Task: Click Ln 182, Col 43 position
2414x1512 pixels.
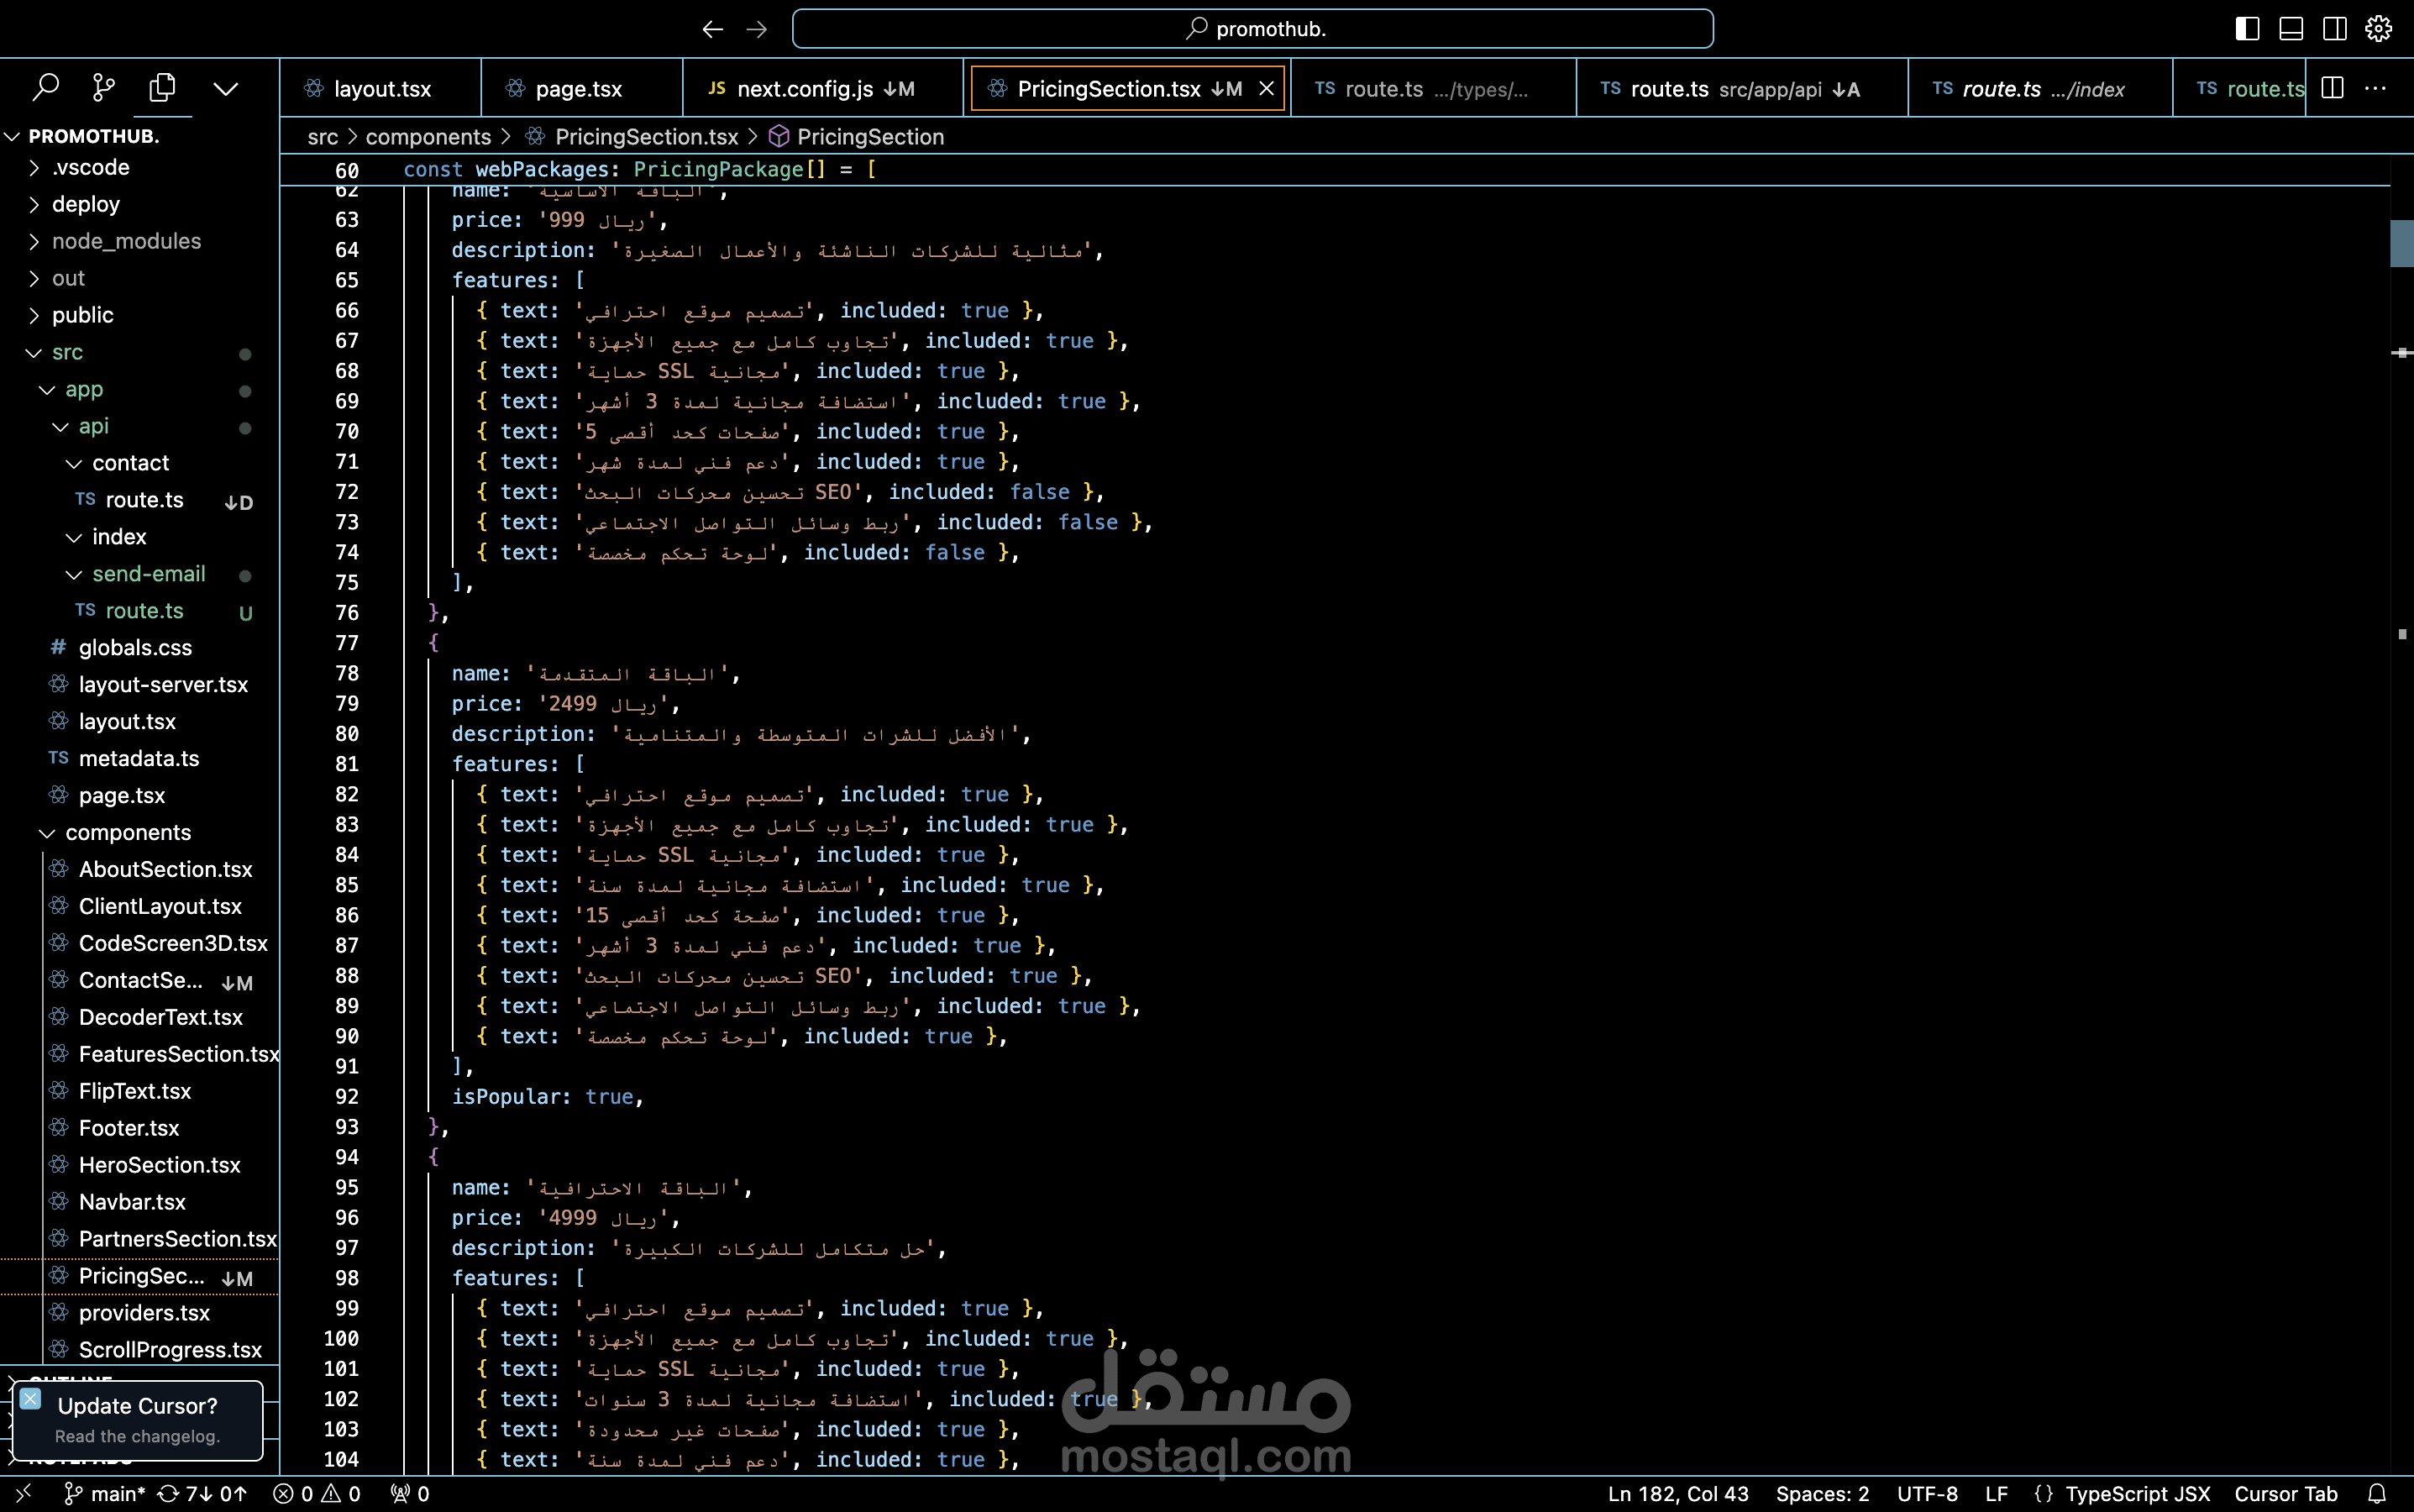Action: pos(1678,1494)
